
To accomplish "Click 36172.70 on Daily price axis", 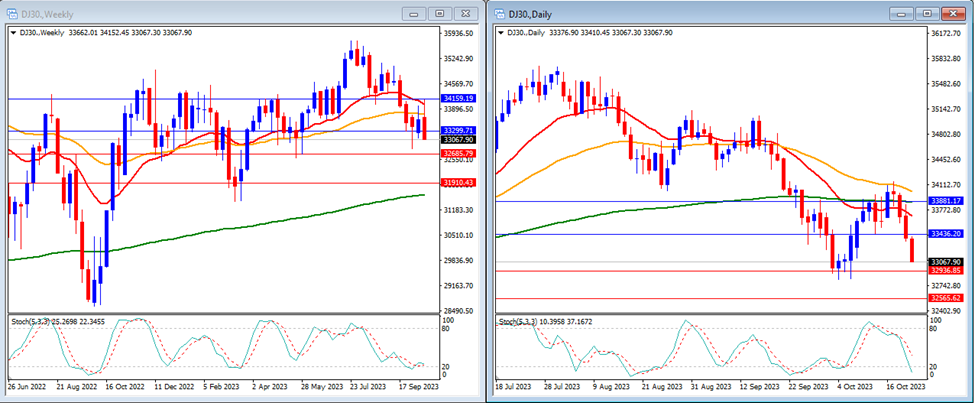I will tap(948, 33).
